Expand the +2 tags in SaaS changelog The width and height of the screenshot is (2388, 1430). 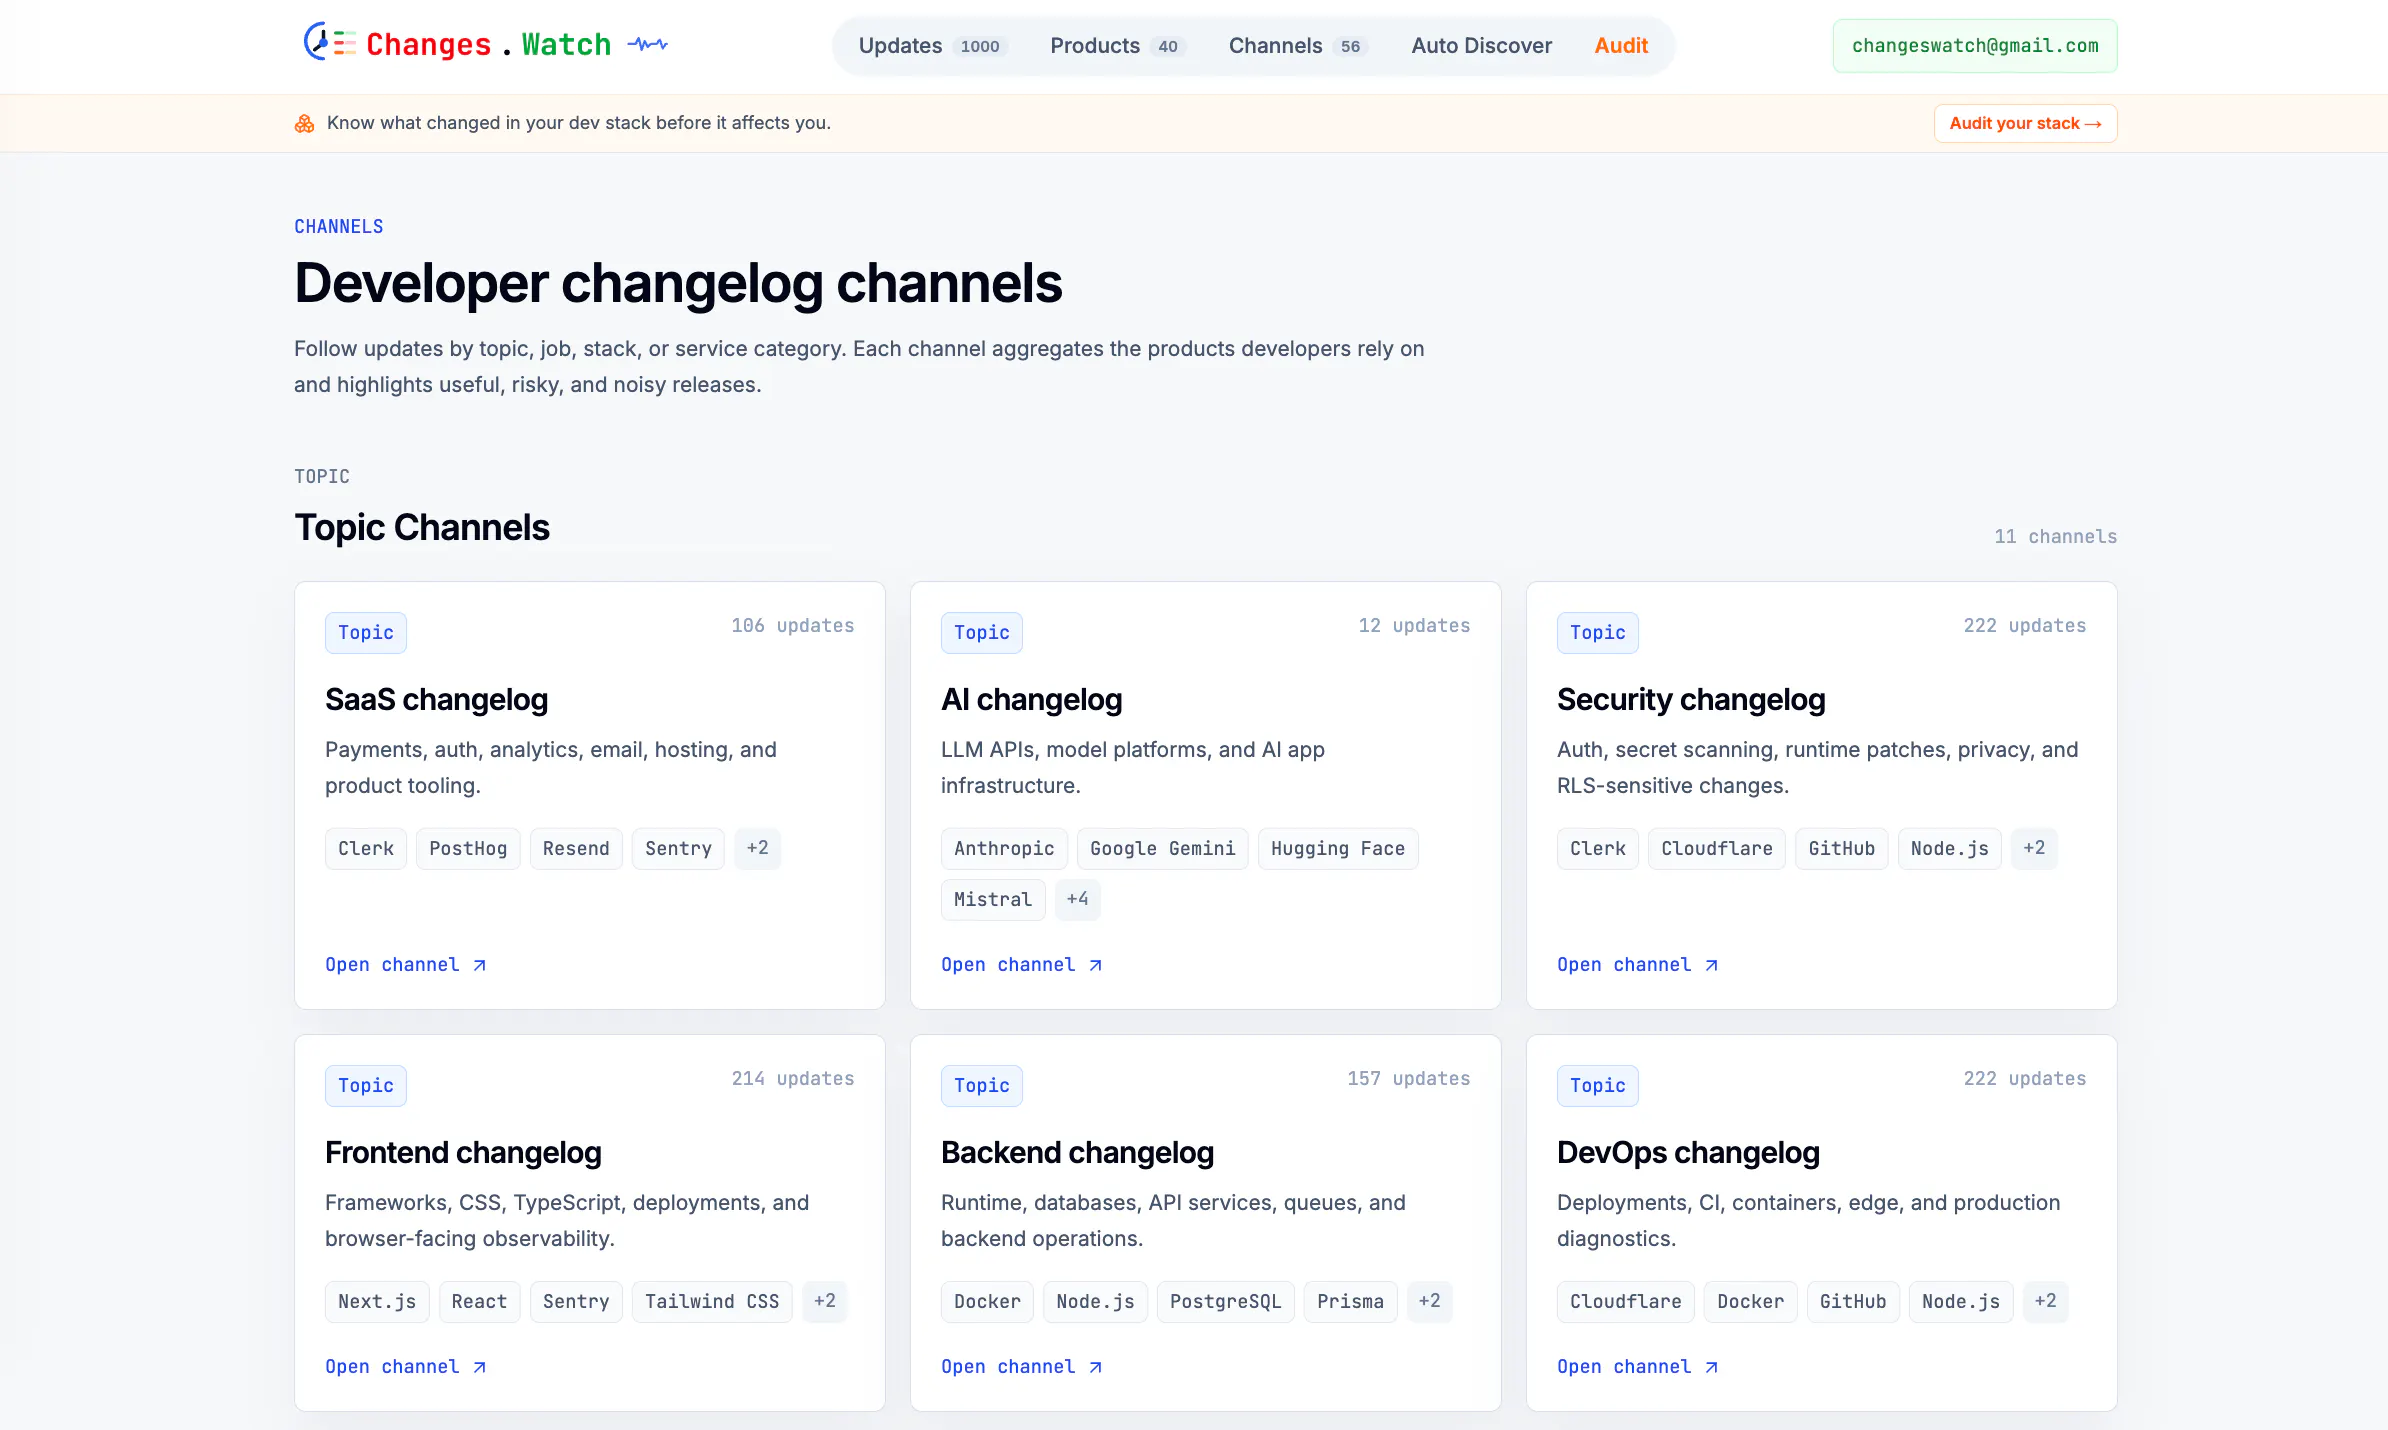coord(757,849)
